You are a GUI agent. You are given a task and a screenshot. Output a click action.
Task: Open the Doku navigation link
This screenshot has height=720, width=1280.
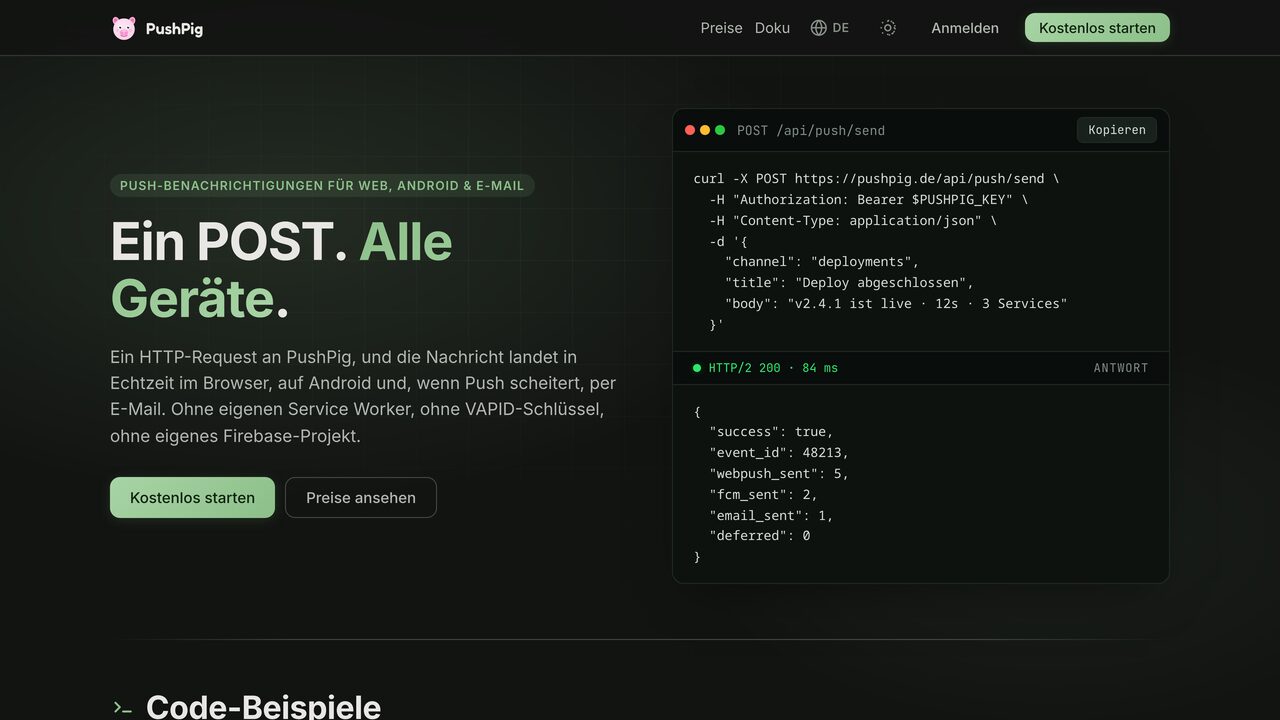tap(772, 28)
